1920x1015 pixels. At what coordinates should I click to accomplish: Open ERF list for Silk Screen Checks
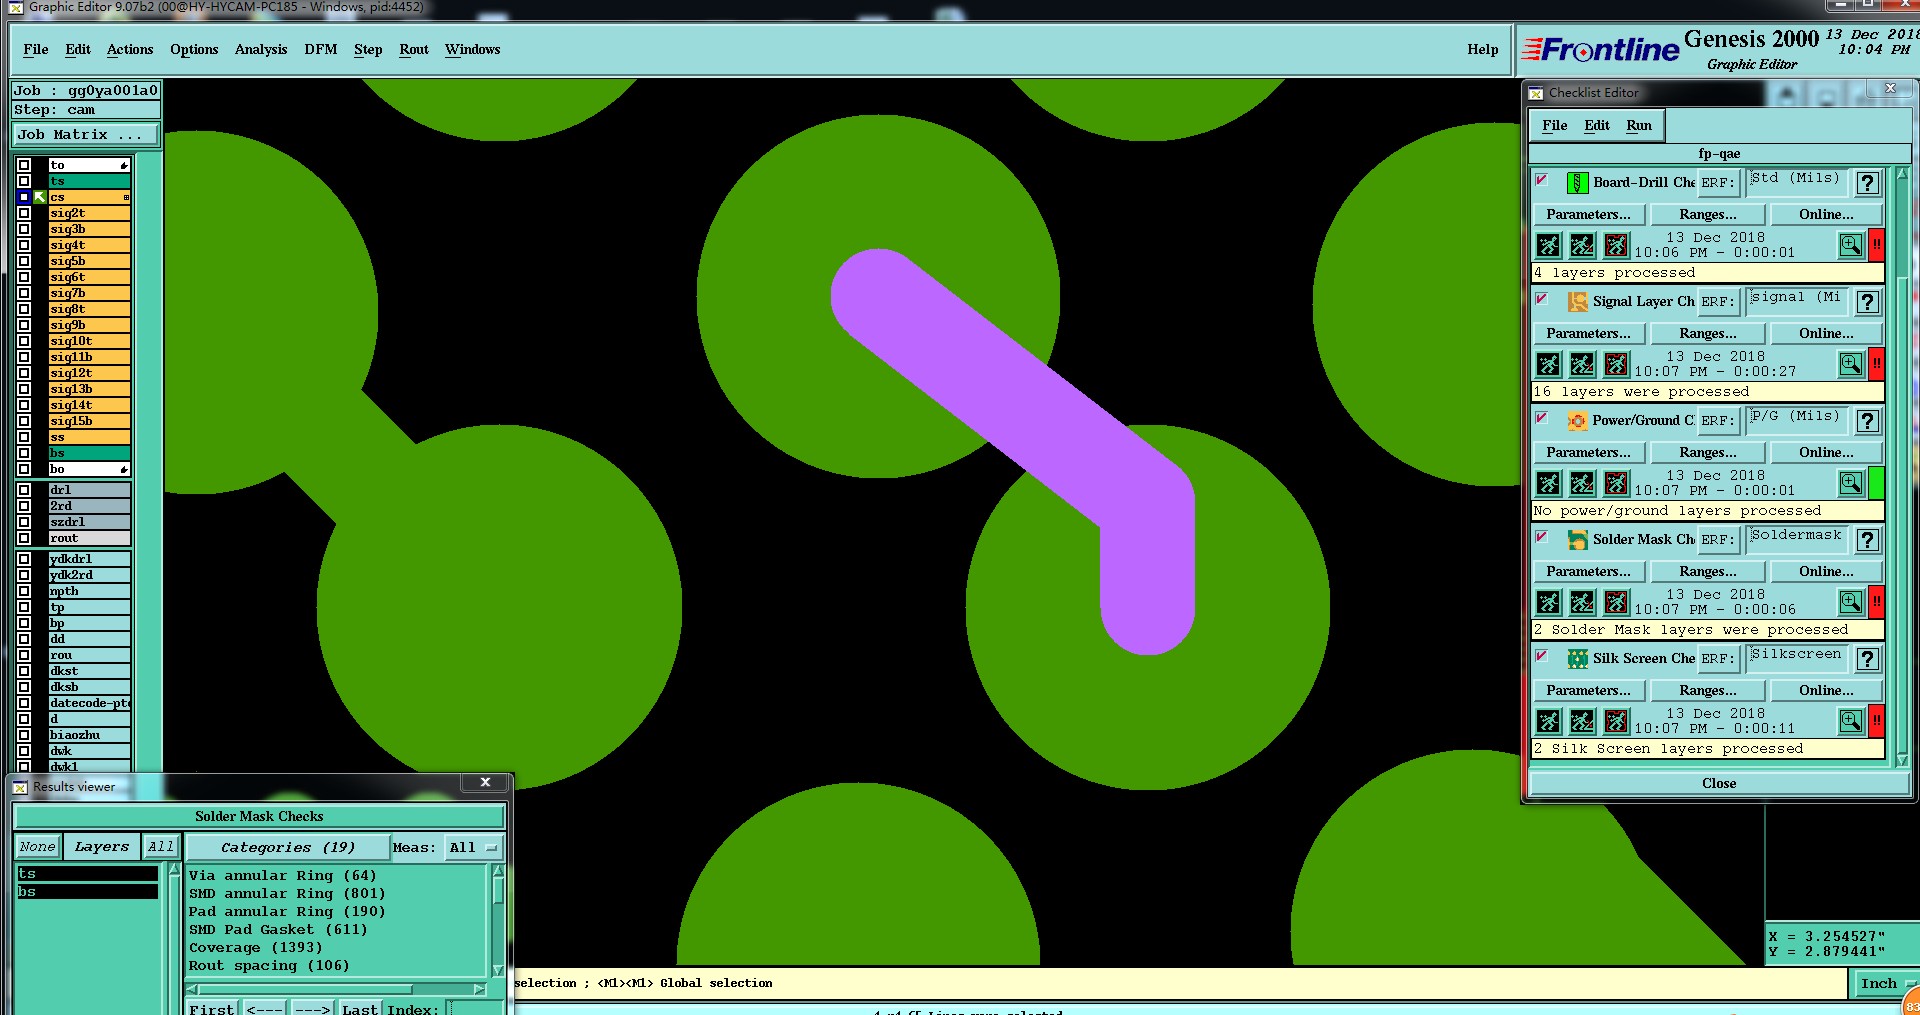[x=1718, y=659]
